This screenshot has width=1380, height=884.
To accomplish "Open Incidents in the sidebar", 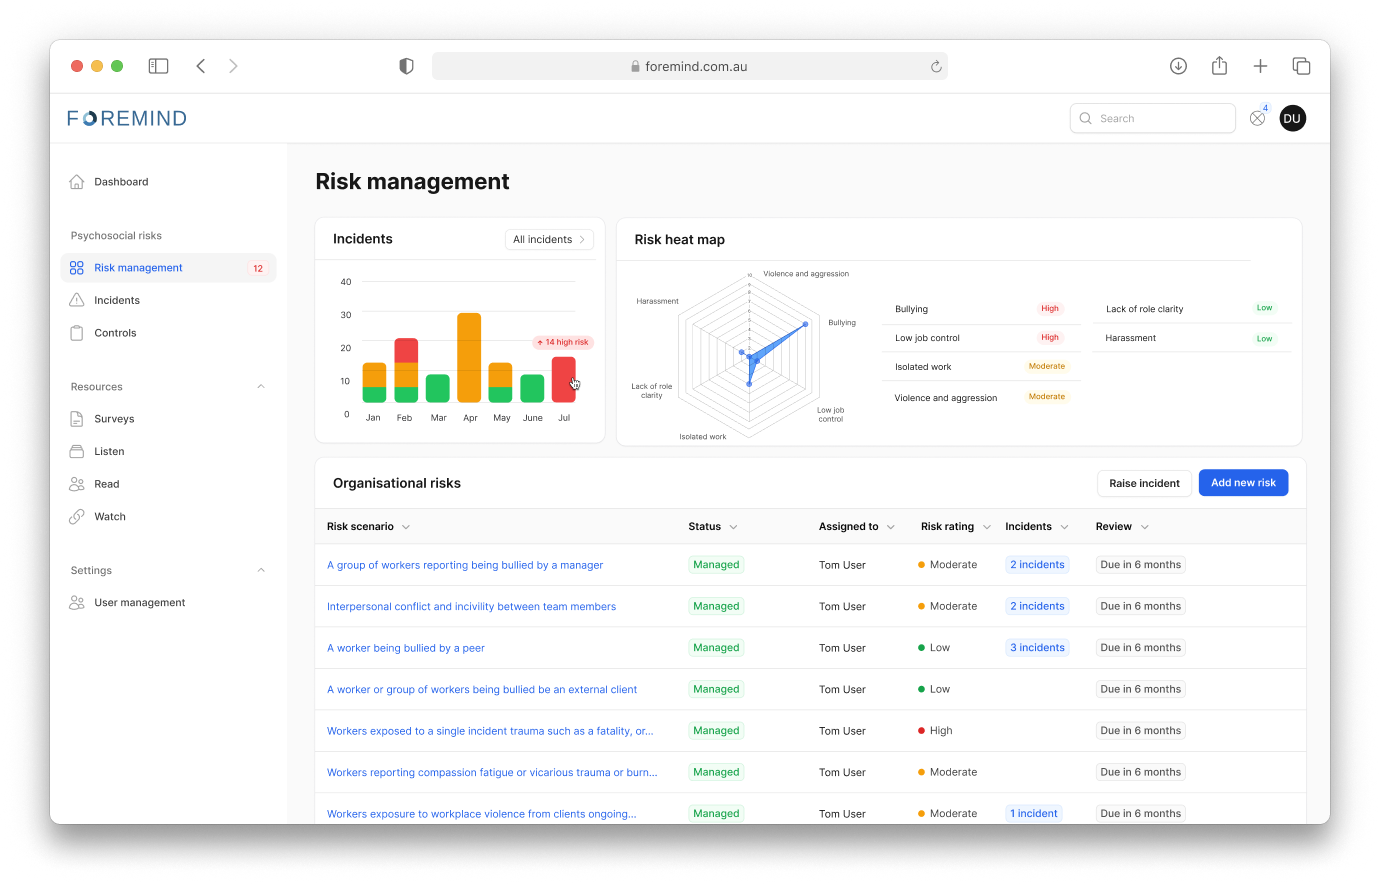I will (117, 301).
